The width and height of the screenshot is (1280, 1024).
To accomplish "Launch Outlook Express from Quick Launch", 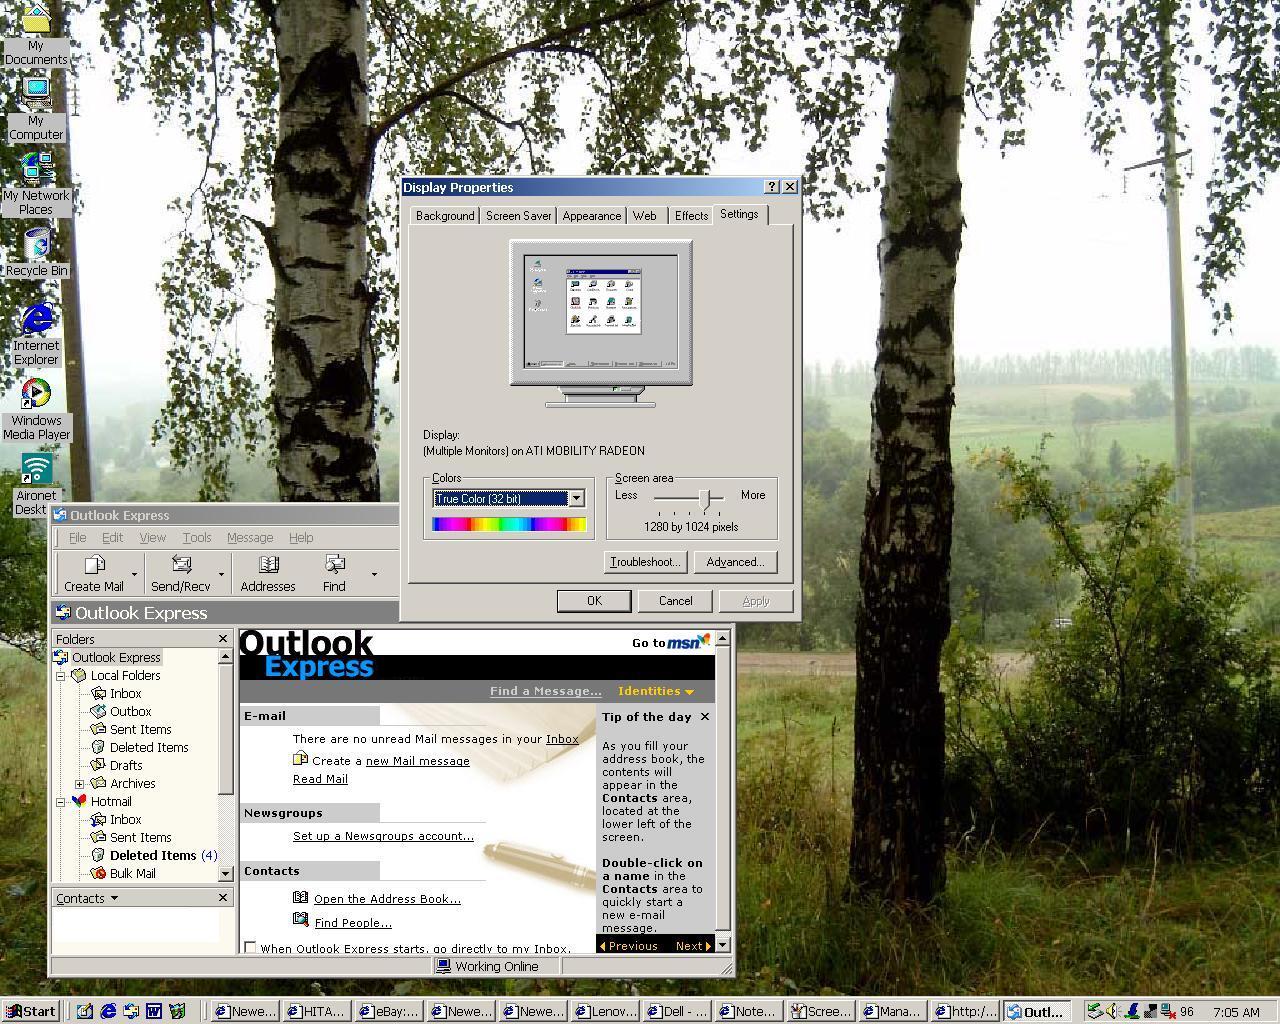I will [131, 1011].
